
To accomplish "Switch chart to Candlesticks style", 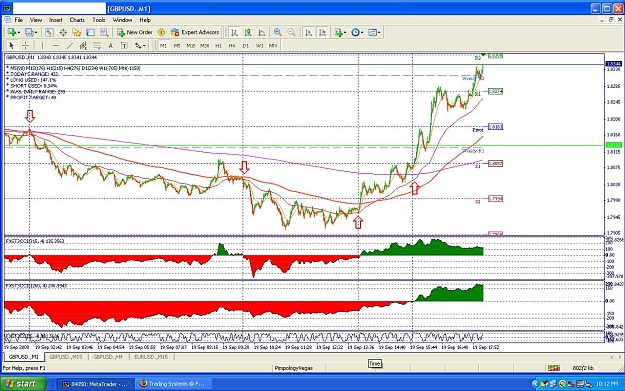I will pos(248,32).
